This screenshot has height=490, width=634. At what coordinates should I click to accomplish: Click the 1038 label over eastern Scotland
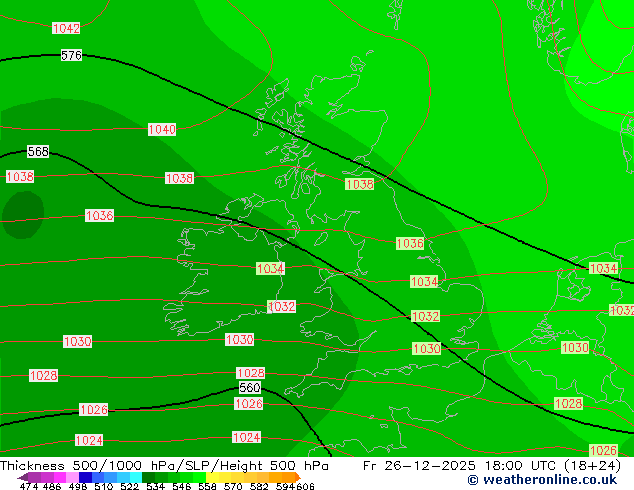[359, 184]
